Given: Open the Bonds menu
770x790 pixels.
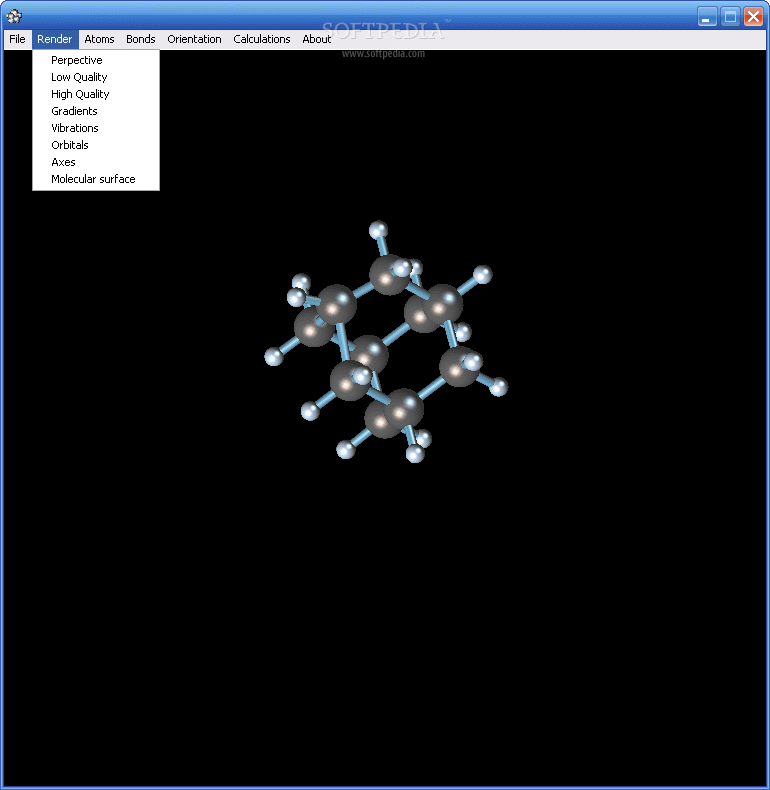Looking at the screenshot, I should coord(141,39).
